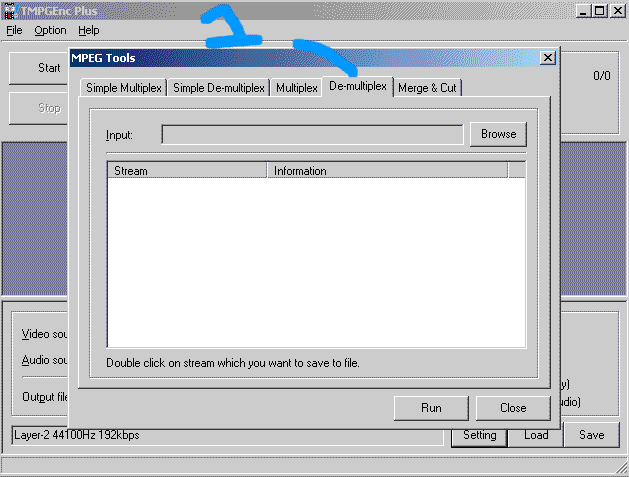Screen dimensions: 629x477
Task: Open the Option menu
Action: pos(50,30)
